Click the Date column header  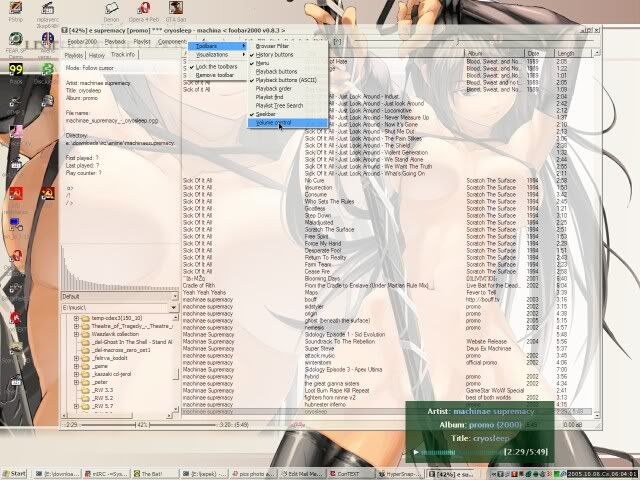(x=539, y=53)
